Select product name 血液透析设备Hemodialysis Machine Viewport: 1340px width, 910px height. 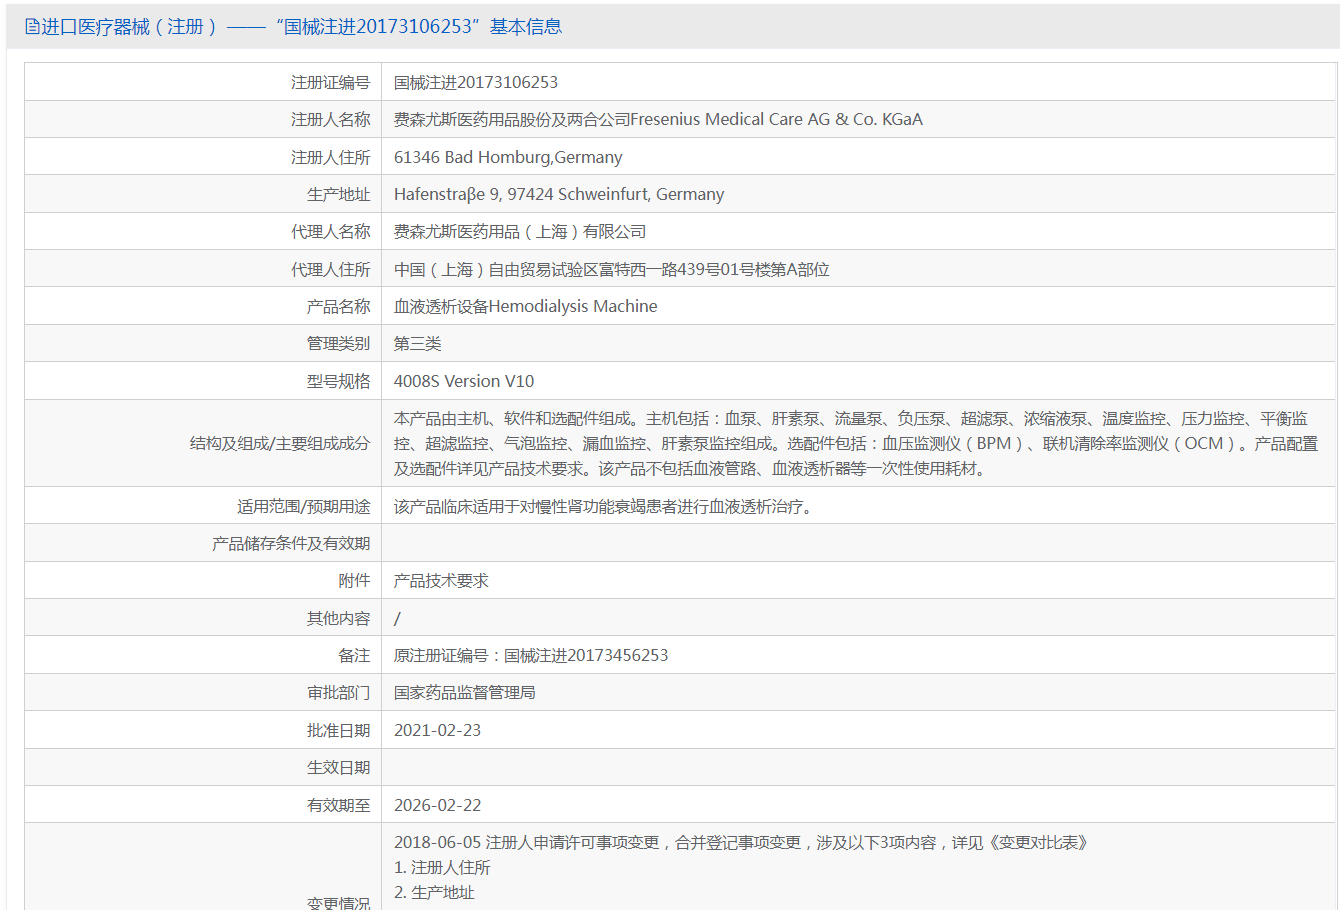pos(526,306)
